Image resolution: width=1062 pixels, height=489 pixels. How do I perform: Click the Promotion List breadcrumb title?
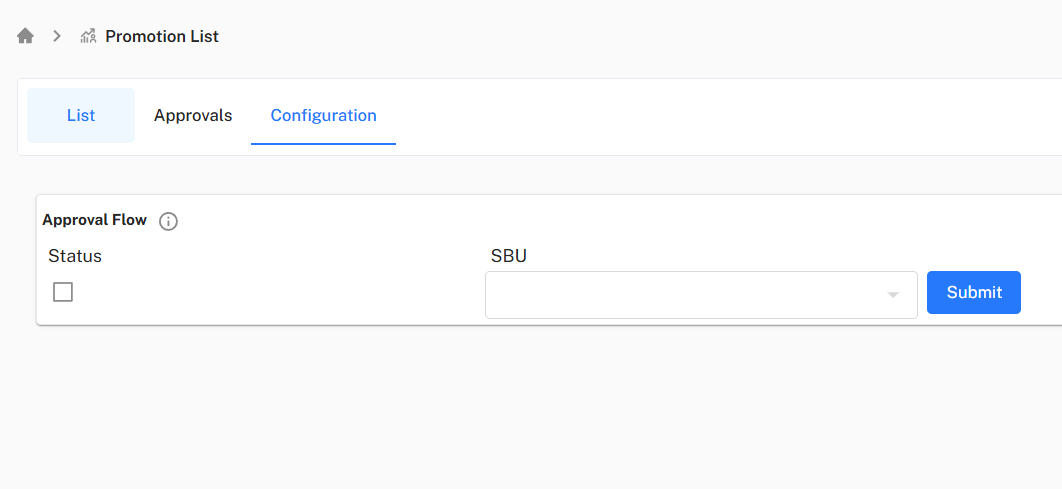(162, 36)
